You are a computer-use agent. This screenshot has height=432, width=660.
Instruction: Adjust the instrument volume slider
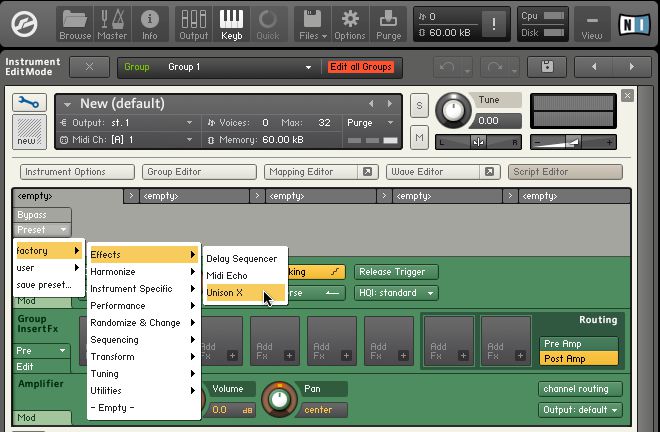click(x=573, y=142)
